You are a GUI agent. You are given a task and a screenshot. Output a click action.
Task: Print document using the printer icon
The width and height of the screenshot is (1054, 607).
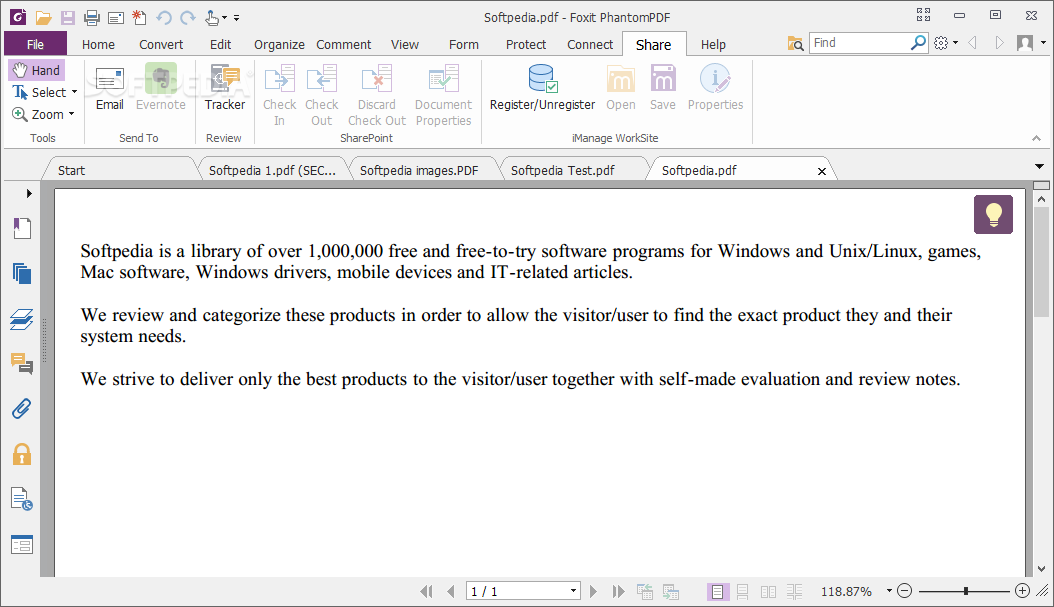point(91,17)
